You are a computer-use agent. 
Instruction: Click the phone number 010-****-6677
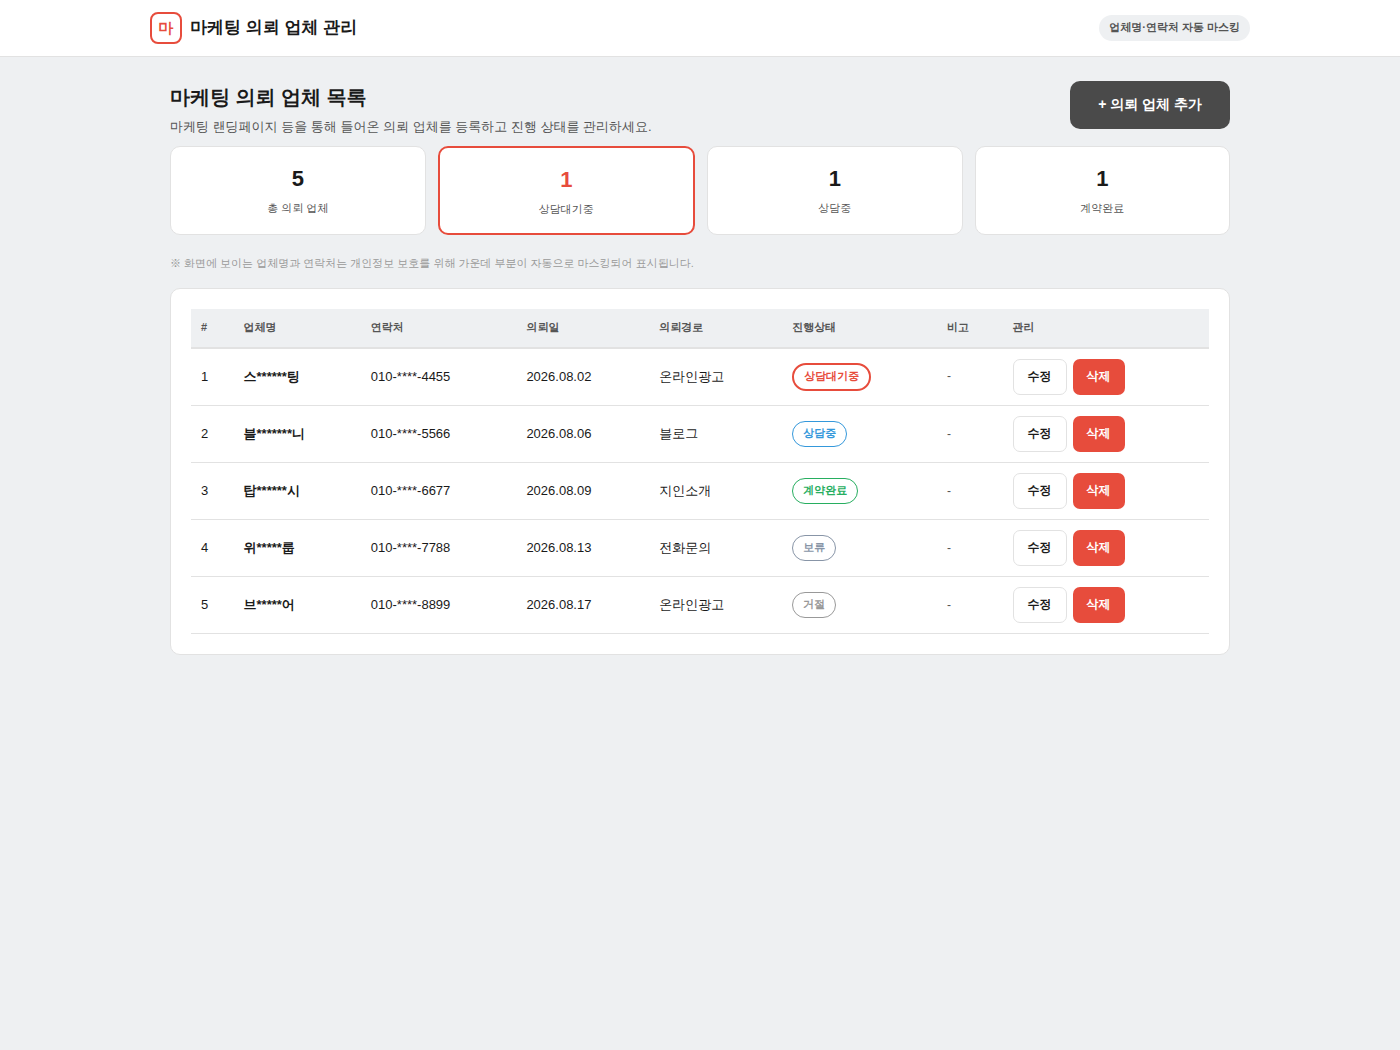(x=410, y=491)
